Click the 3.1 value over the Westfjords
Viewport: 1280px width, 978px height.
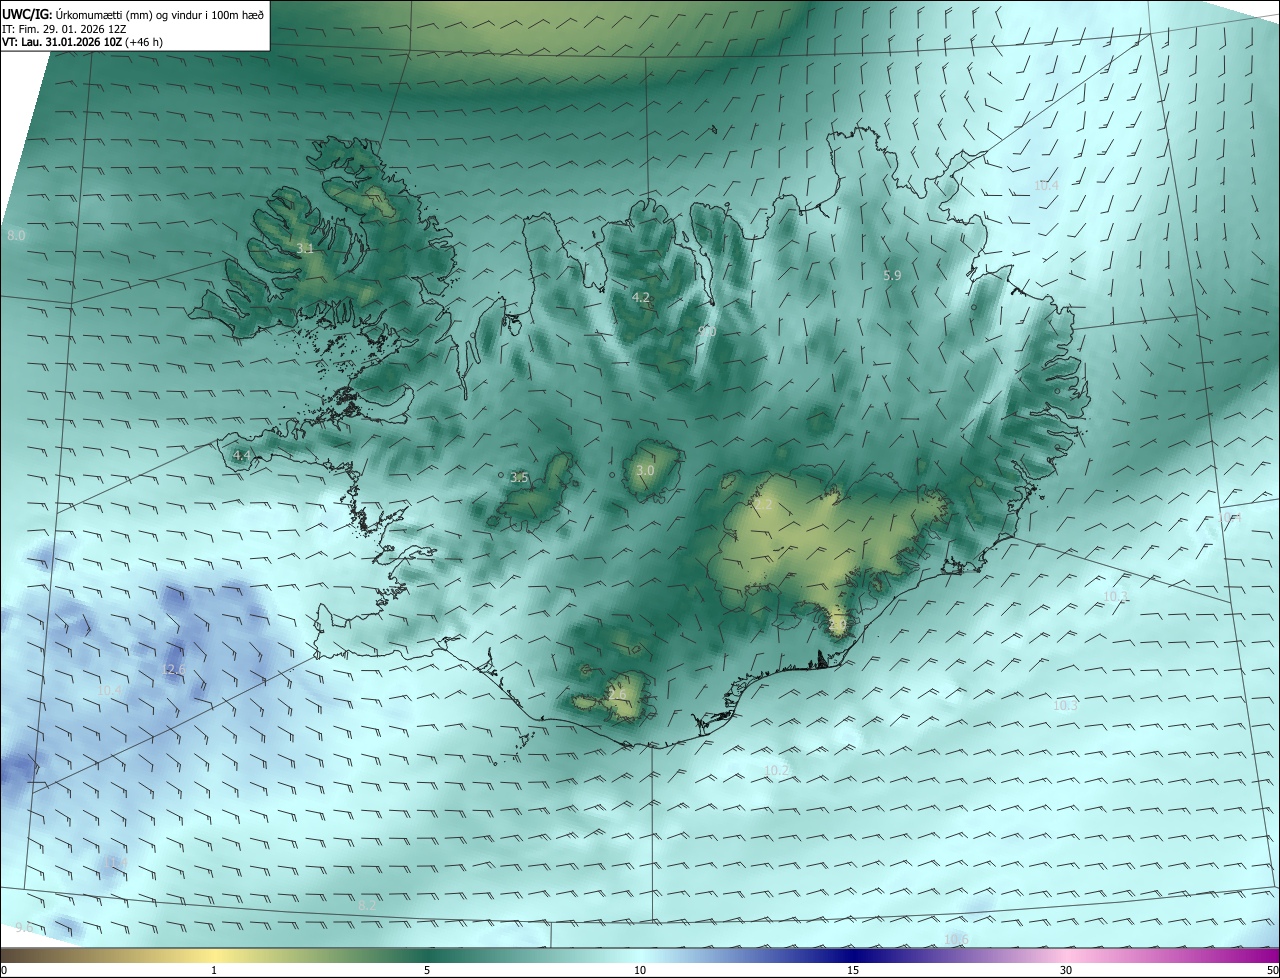(x=305, y=248)
